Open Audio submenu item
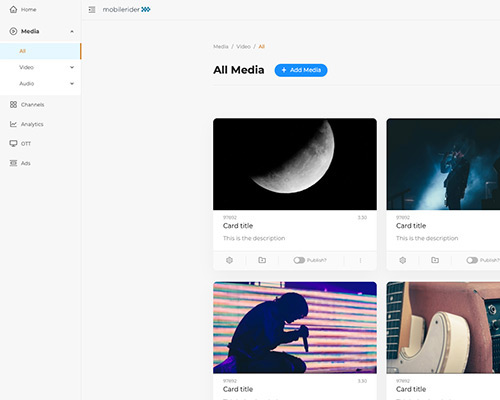The width and height of the screenshot is (500, 400). [40, 84]
